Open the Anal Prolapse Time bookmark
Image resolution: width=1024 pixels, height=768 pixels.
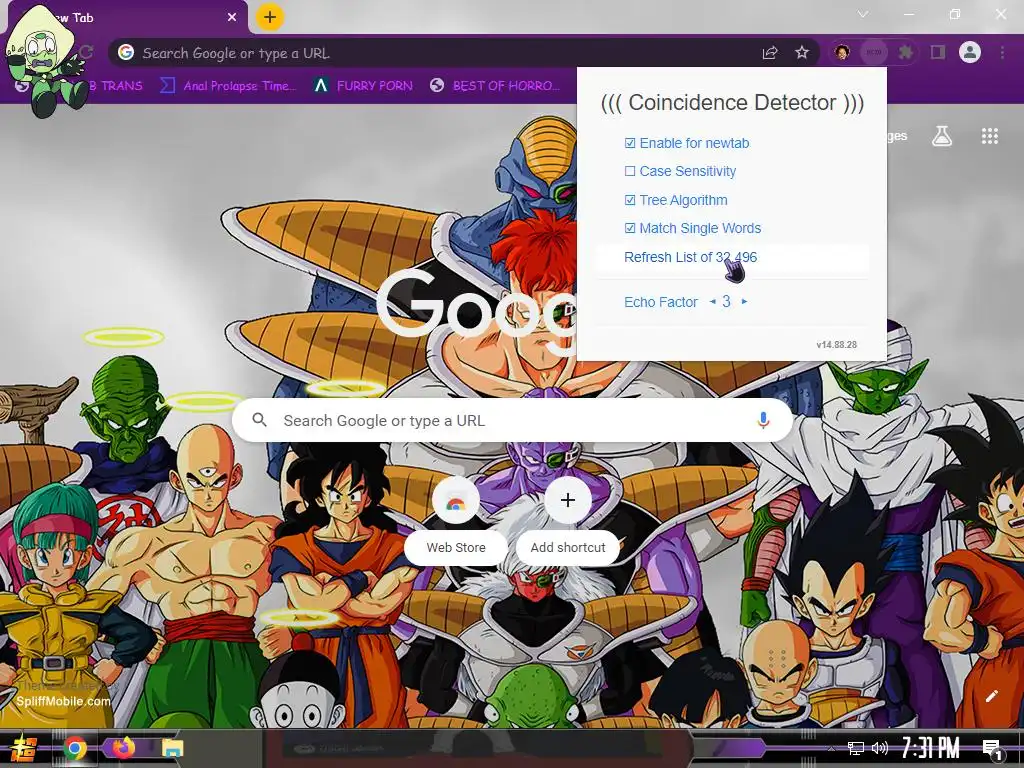(228, 86)
